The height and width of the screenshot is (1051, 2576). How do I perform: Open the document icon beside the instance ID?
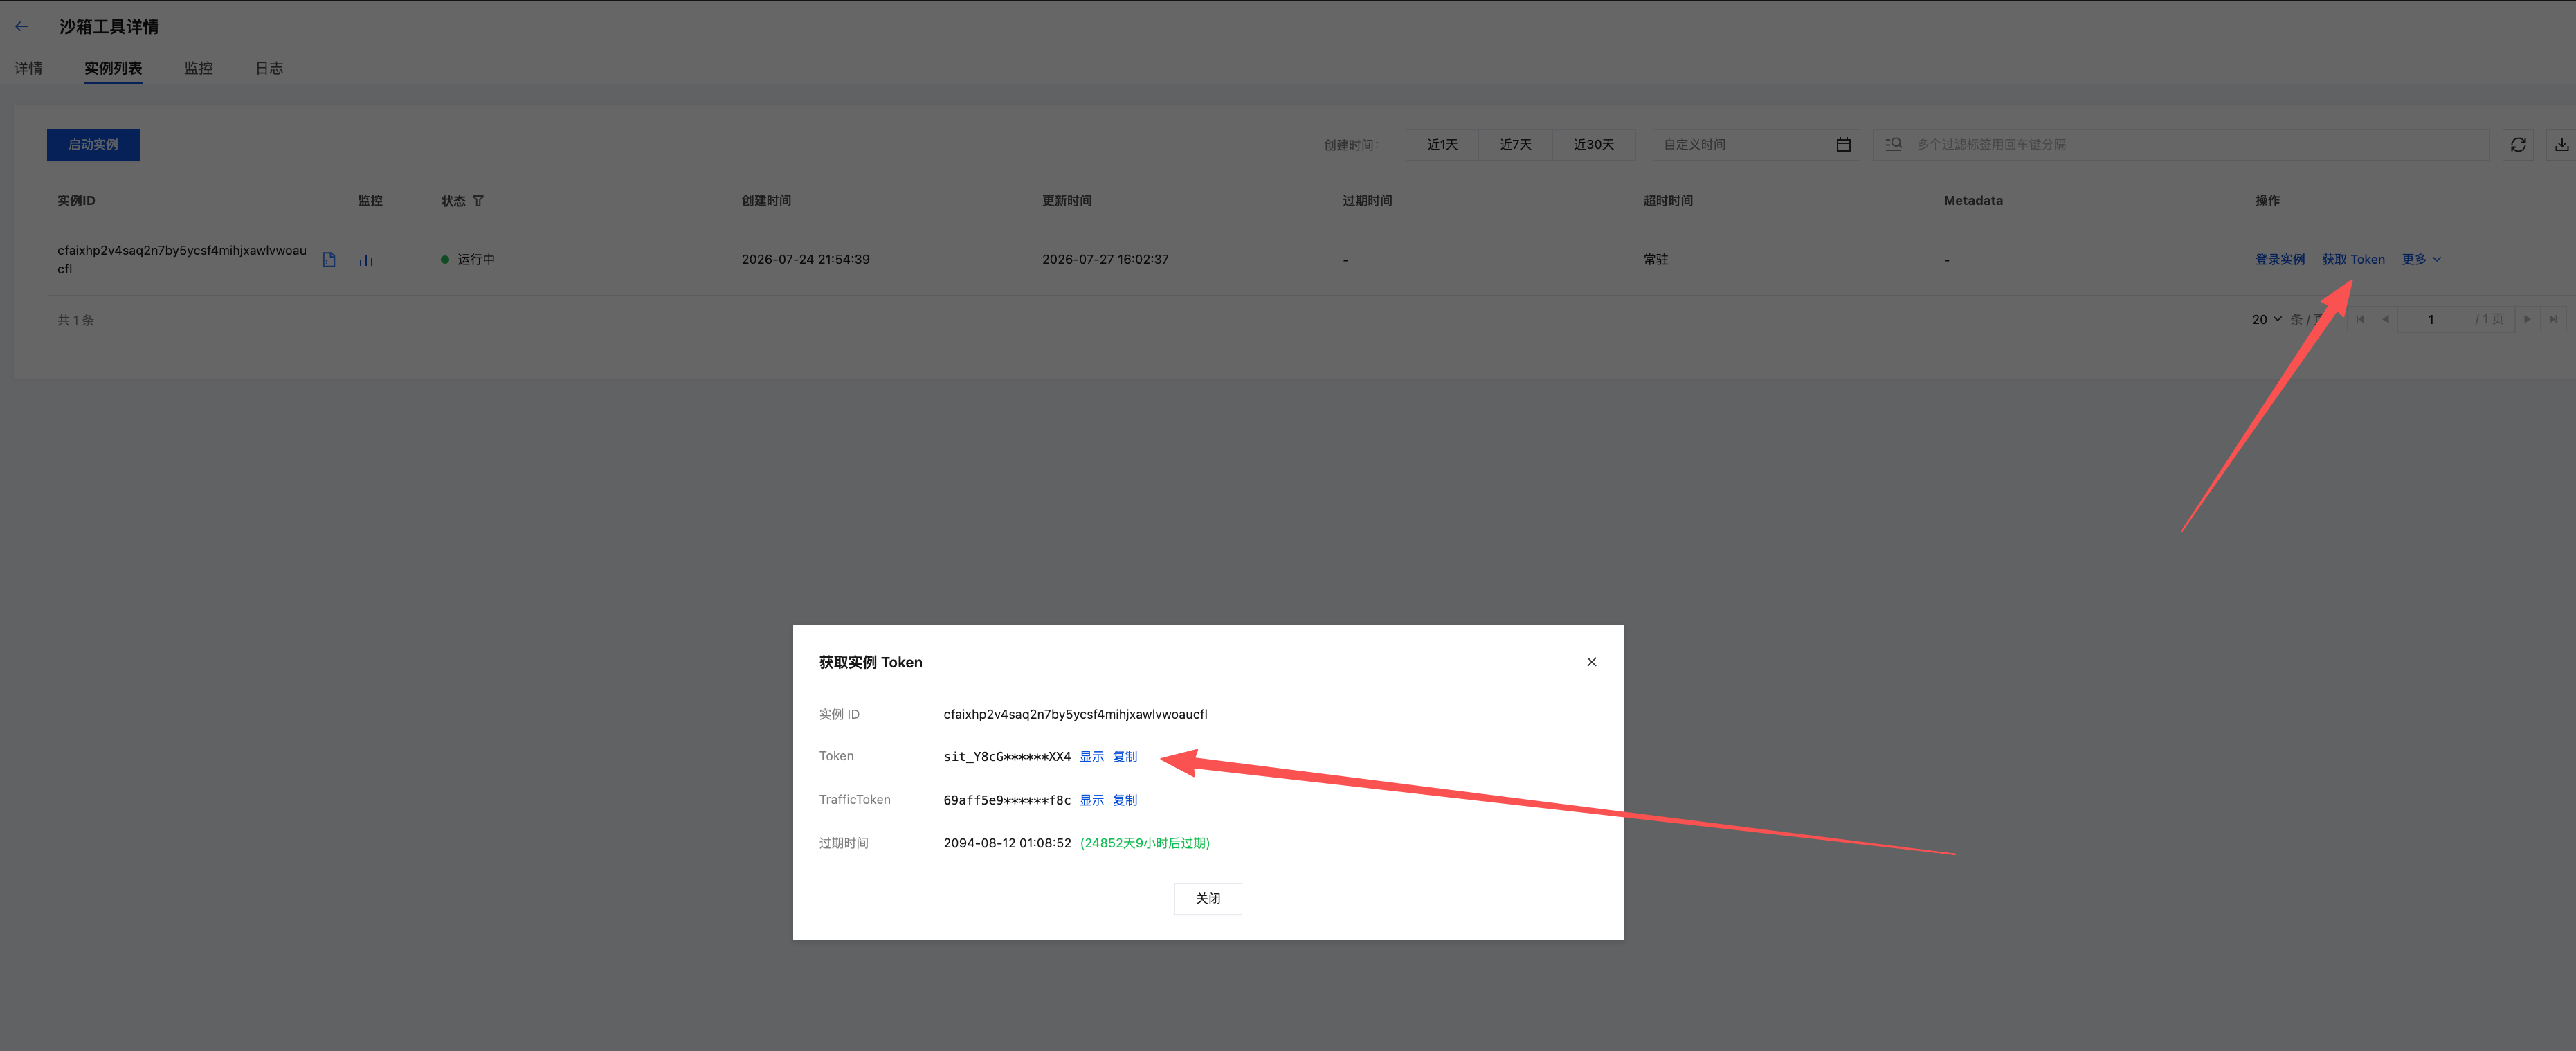pyautogui.click(x=329, y=260)
